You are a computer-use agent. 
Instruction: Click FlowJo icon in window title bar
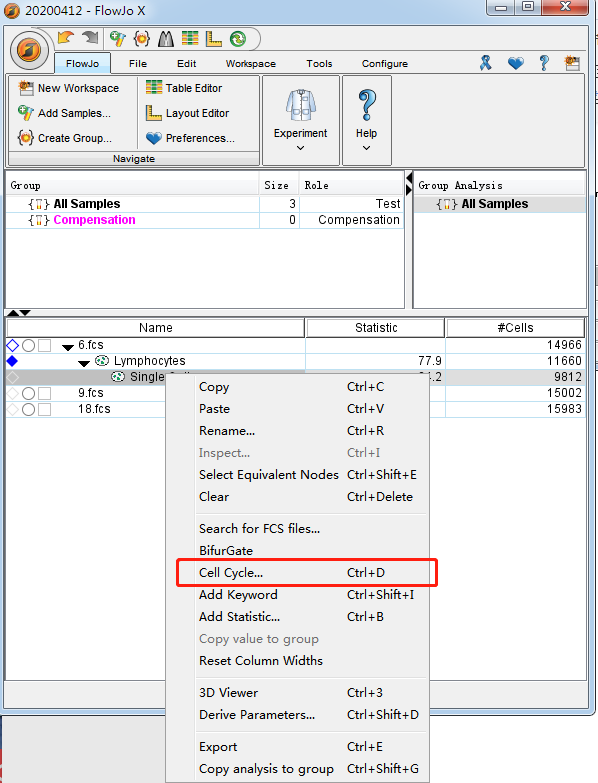pyautogui.click(x=12, y=10)
